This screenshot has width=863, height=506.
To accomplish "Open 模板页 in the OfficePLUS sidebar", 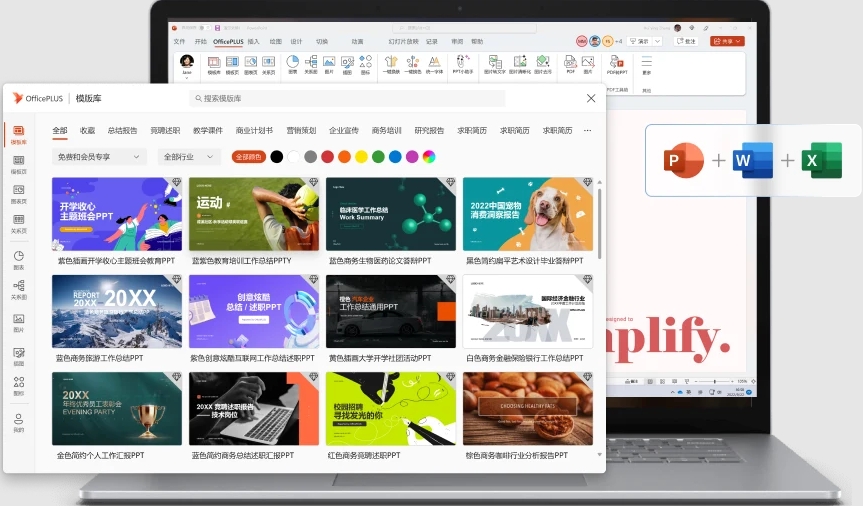I will 18,164.
